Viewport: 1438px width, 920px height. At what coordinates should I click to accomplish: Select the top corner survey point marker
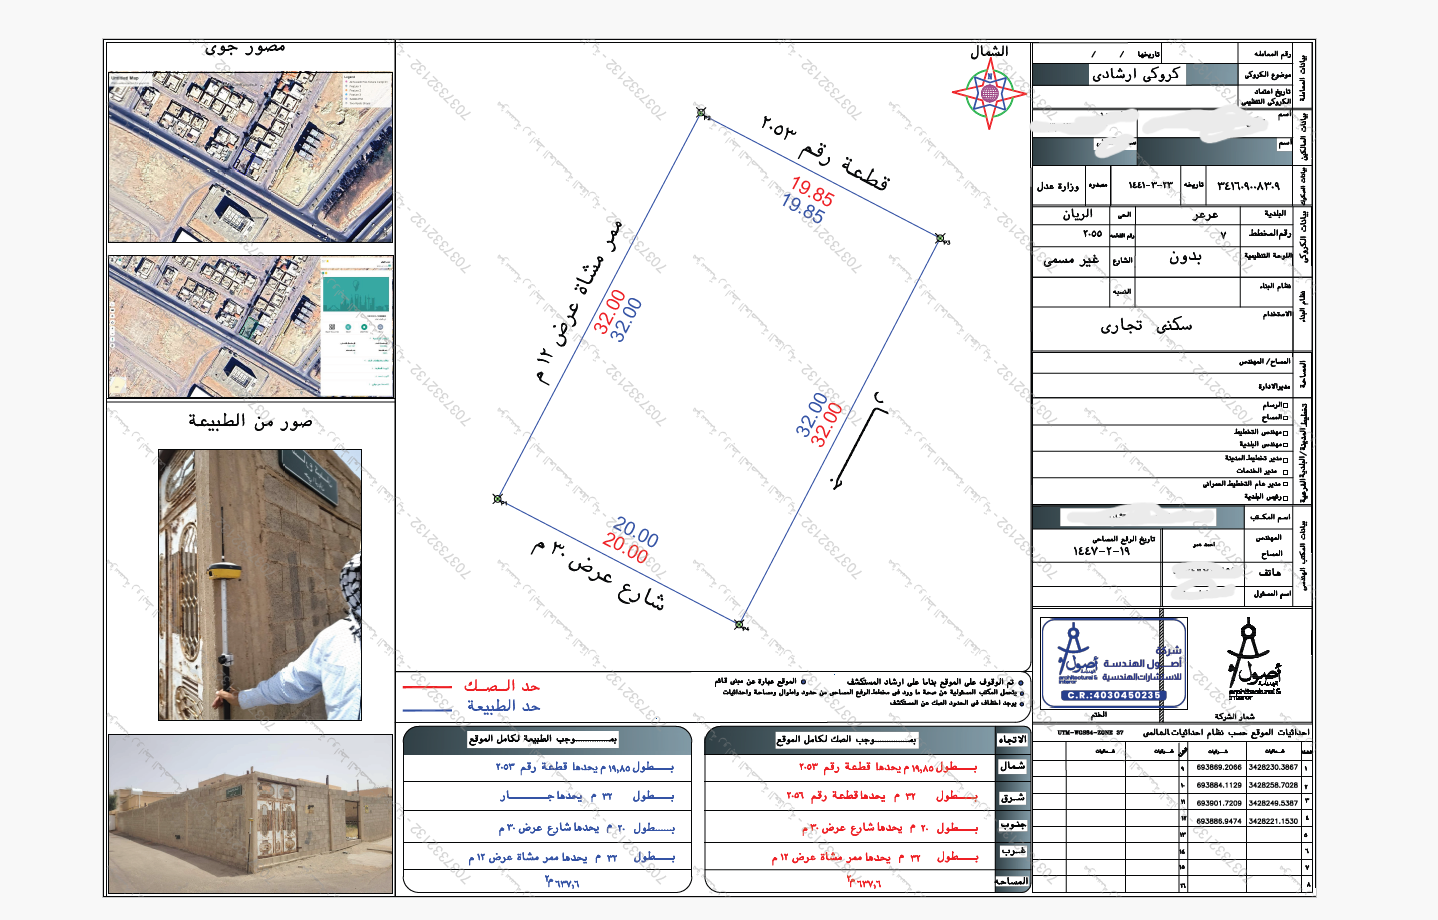[x=701, y=113]
